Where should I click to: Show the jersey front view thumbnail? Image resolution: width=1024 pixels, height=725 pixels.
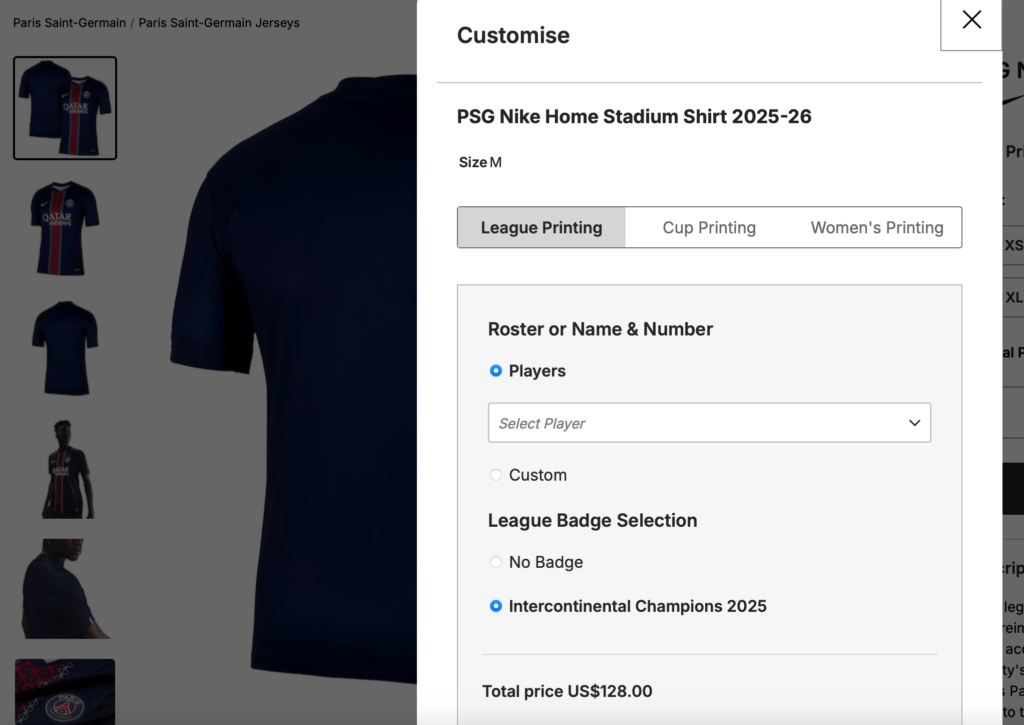(x=65, y=228)
